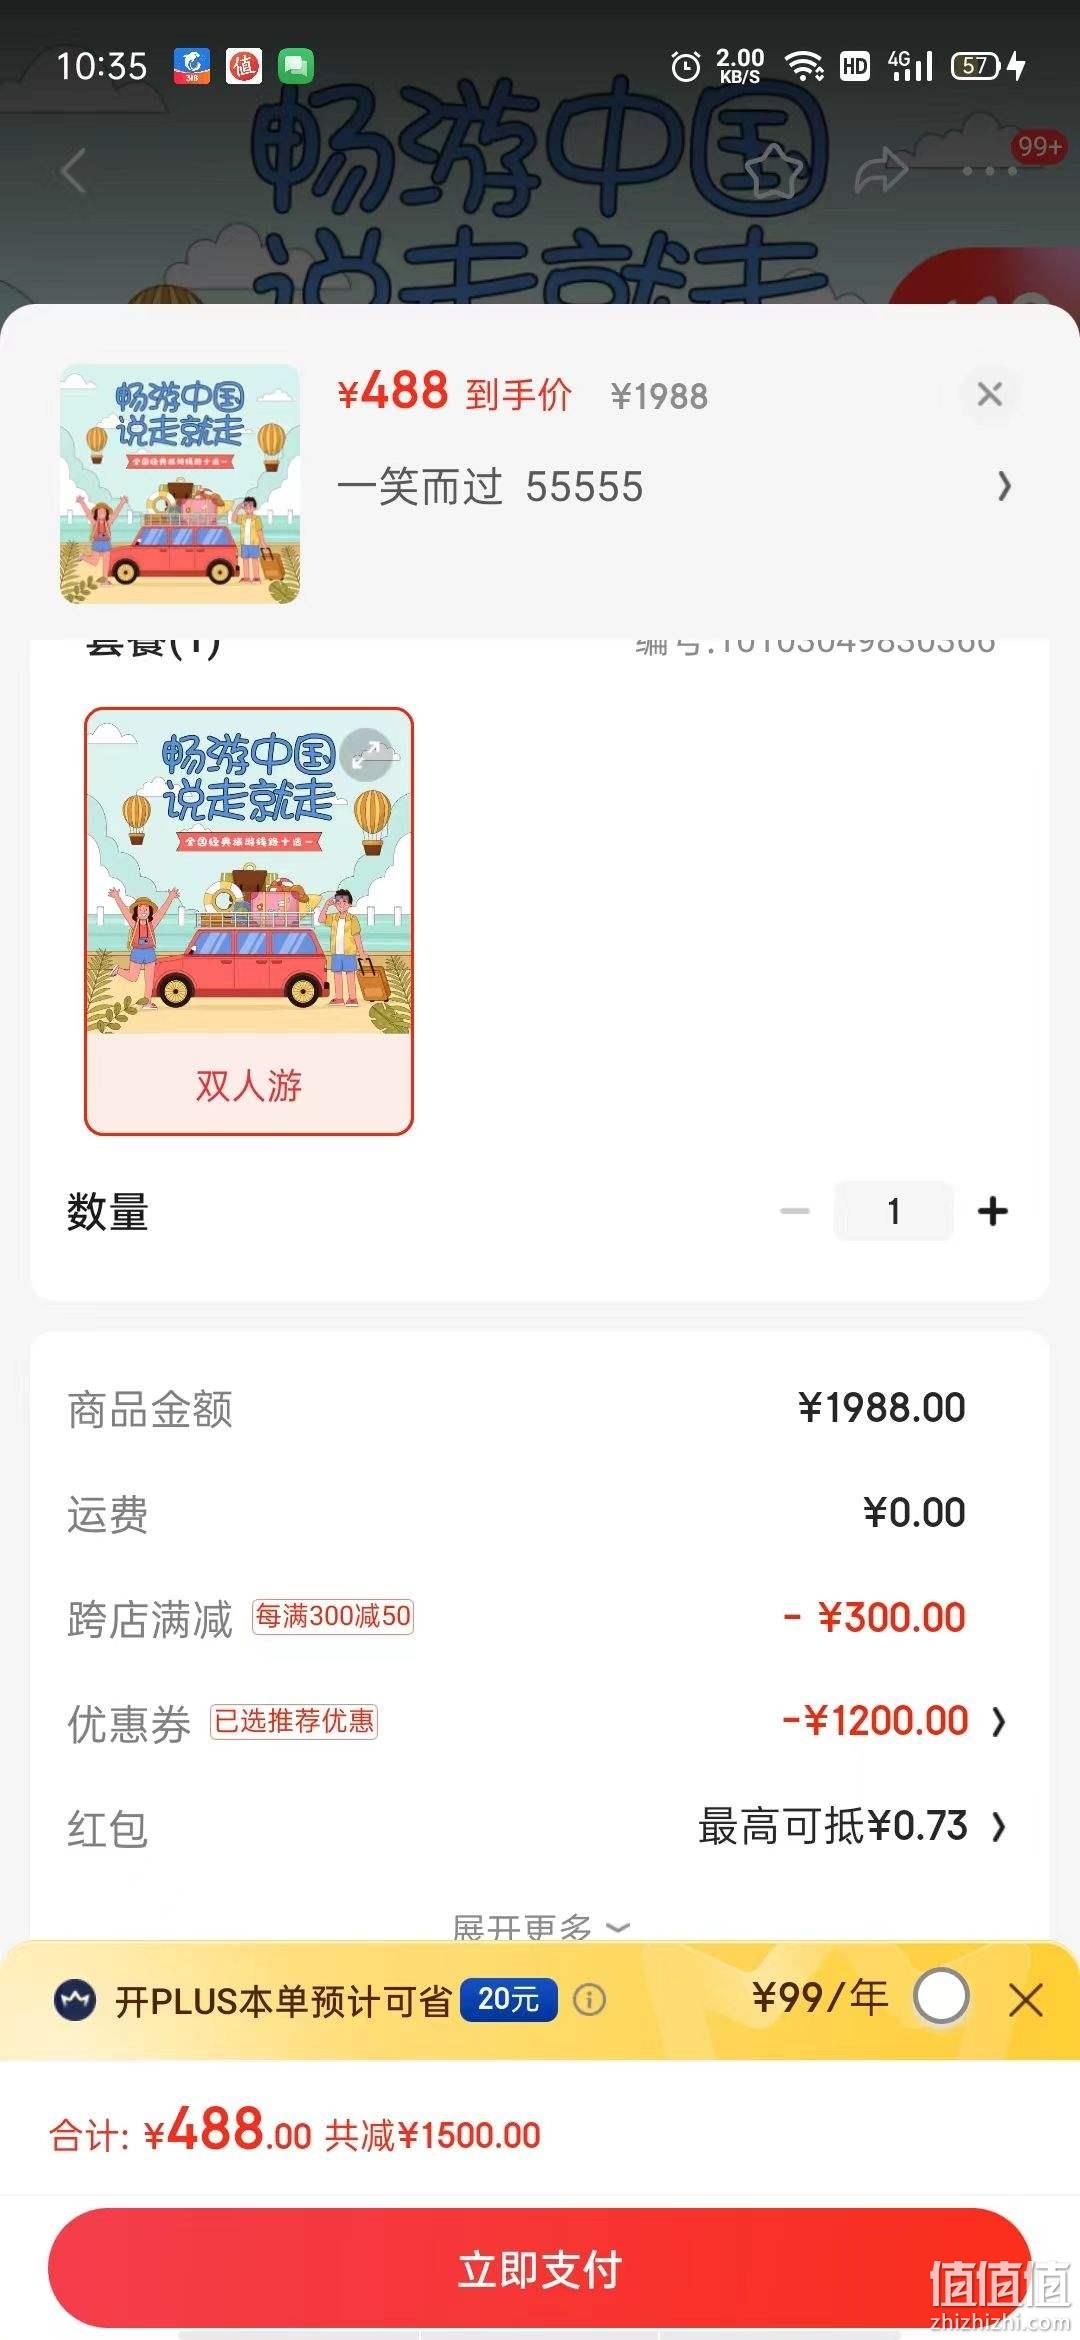The image size is (1080, 2340).
Task: Tap the 立即支付 pay button
Action: [x=540, y=2268]
